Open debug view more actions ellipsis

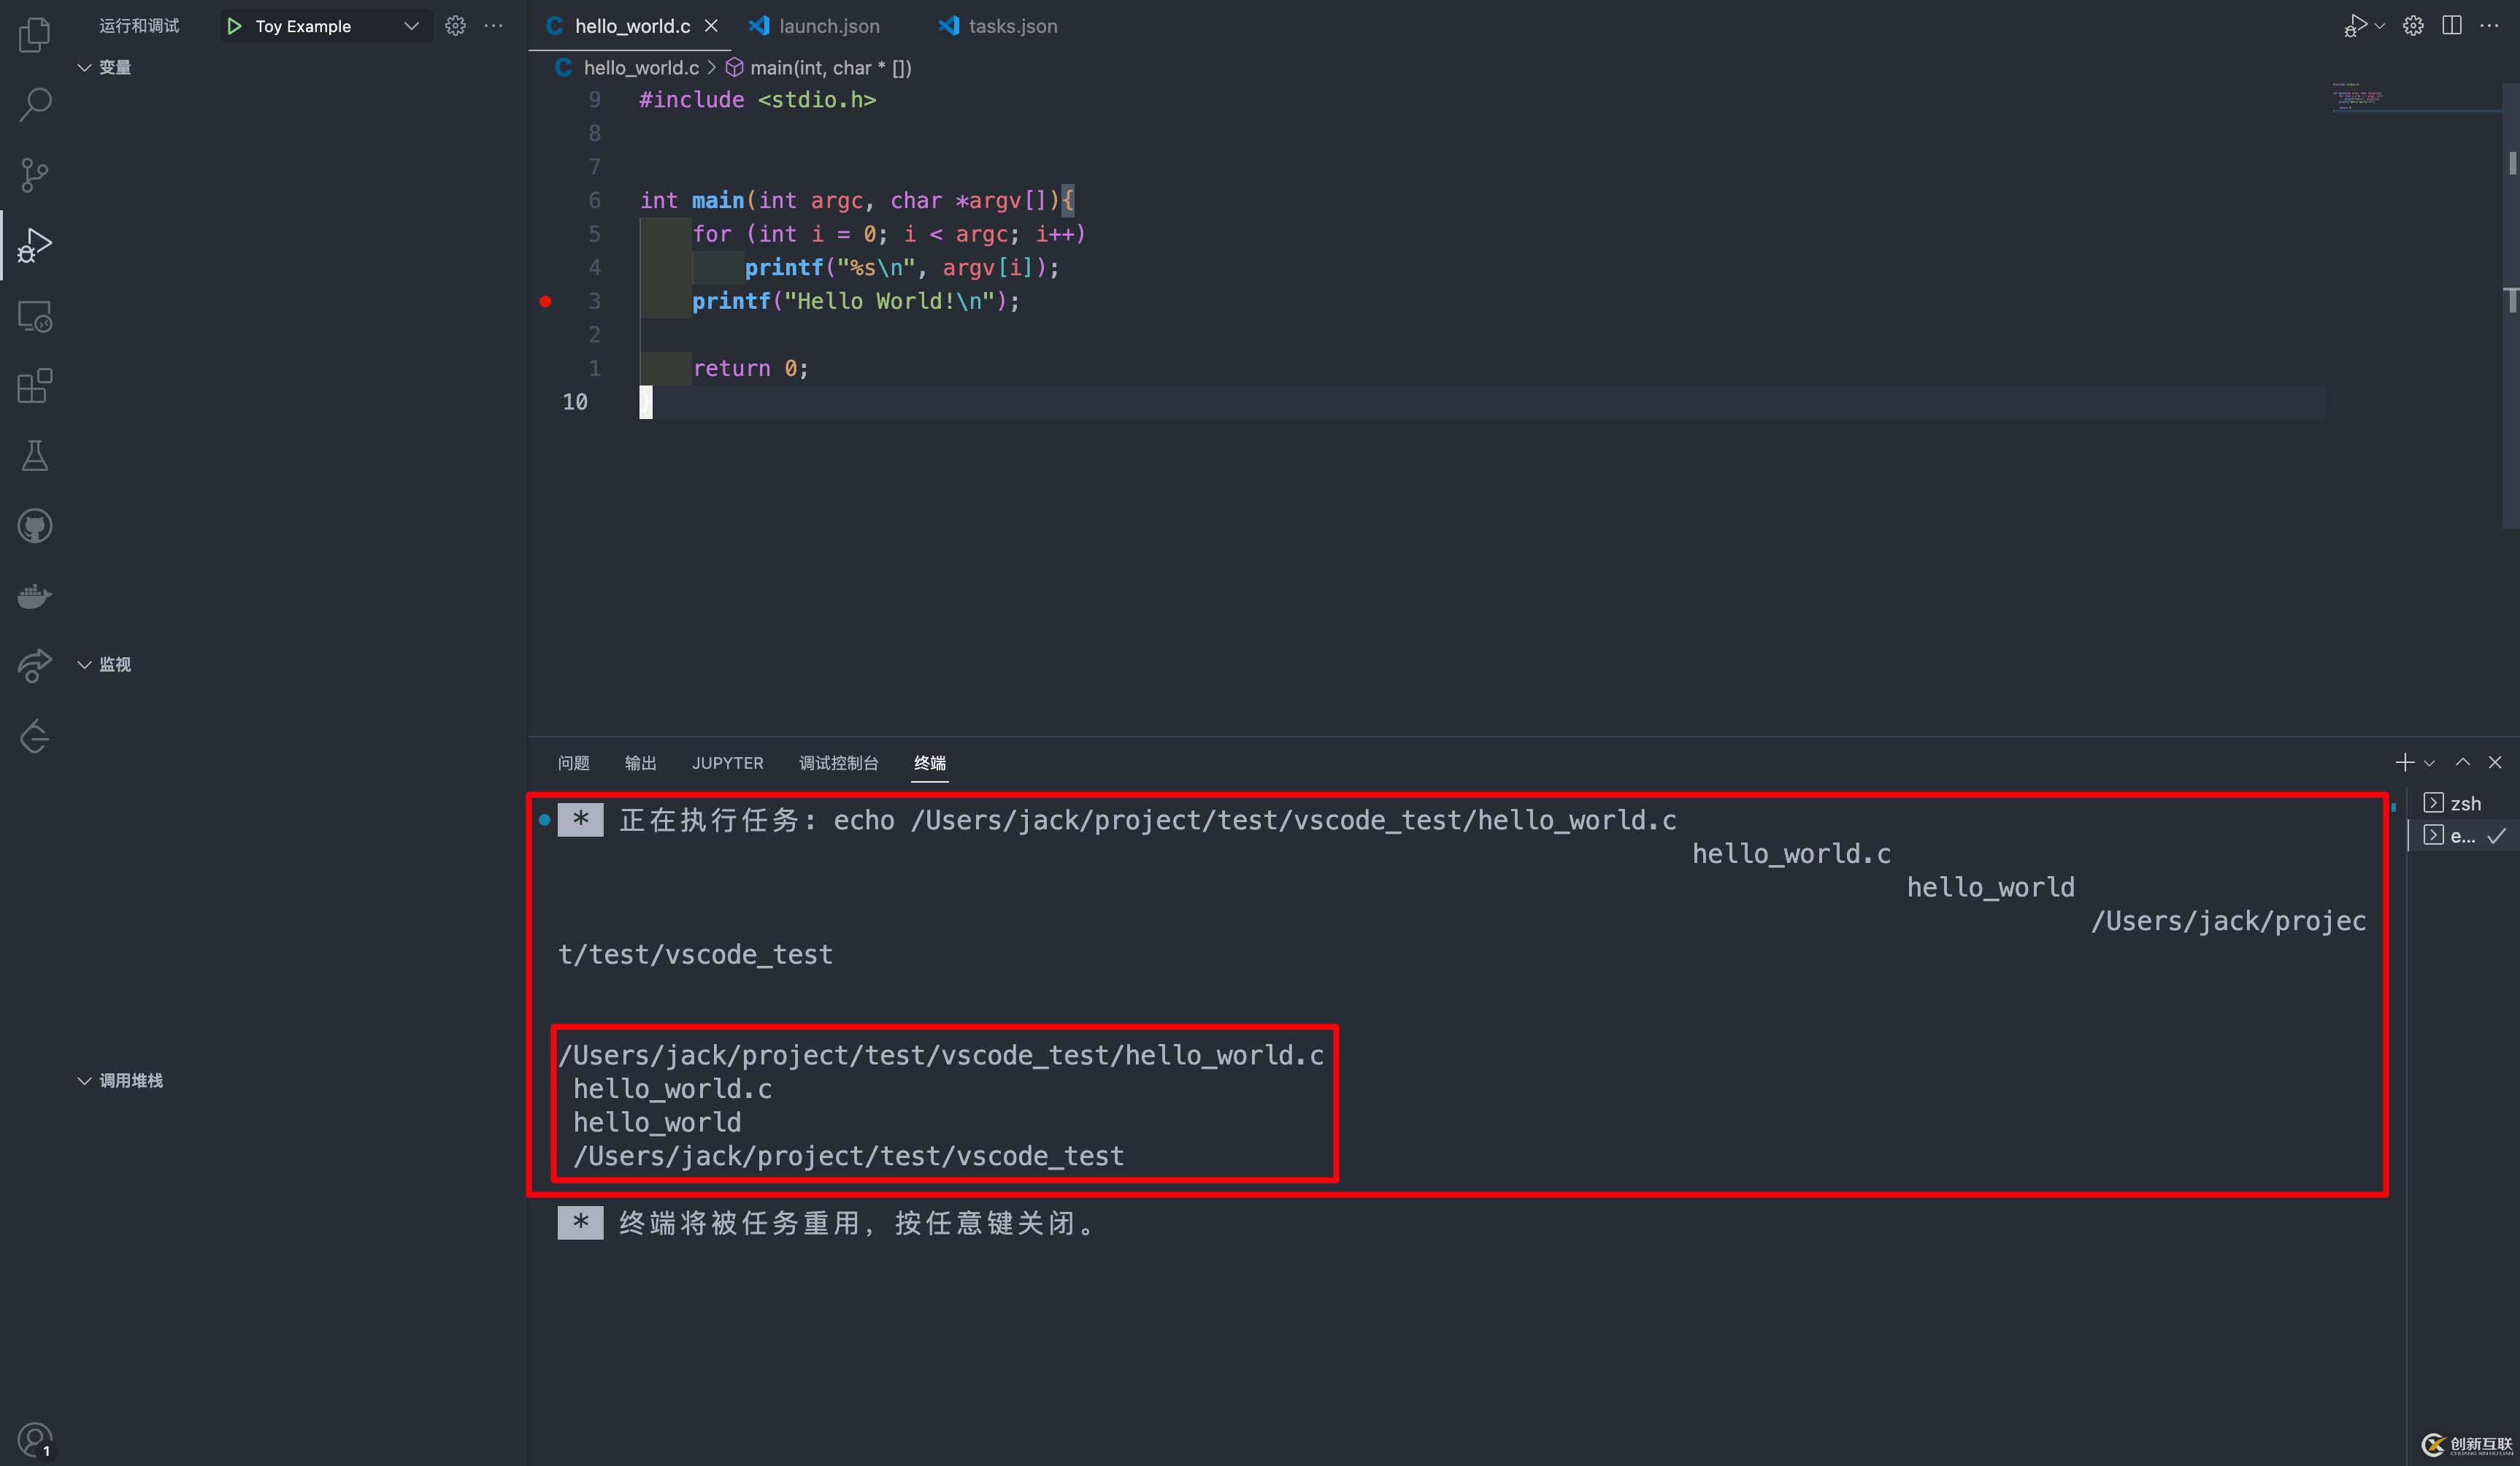[x=493, y=26]
